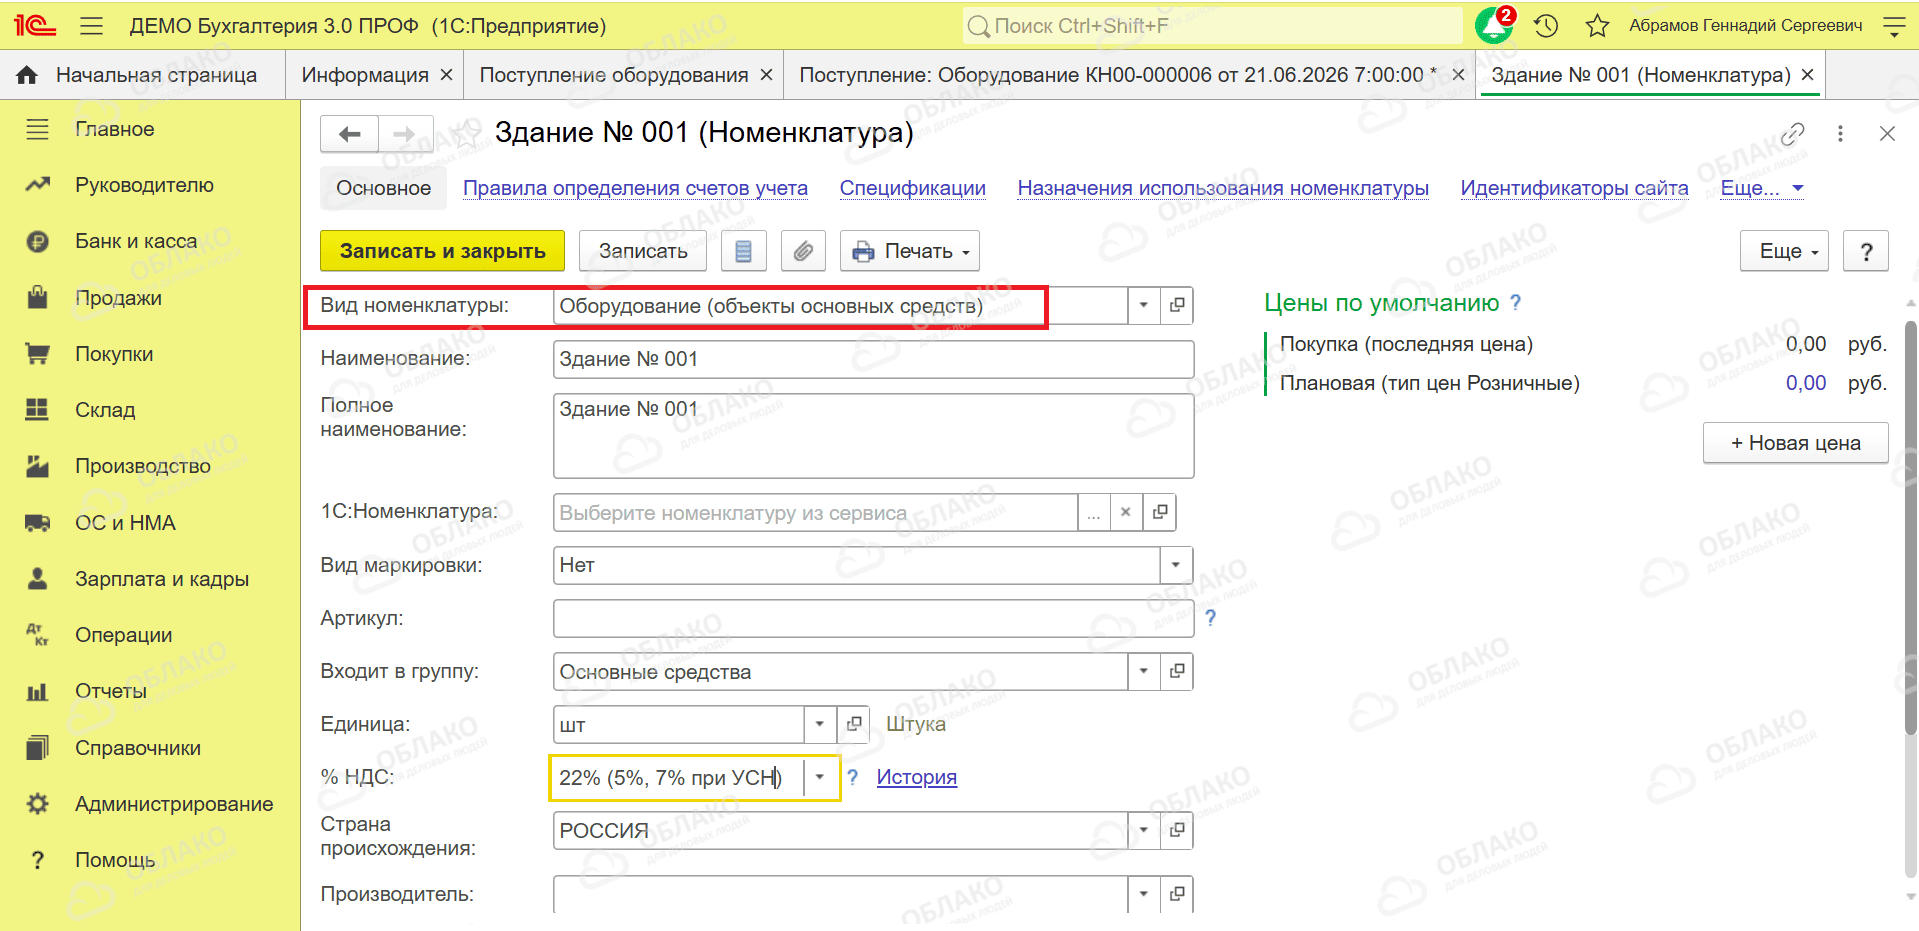Open history clock icon in top bar
Image resolution: width=1919 pixels, height=931 pixels.
coord(1546,26)
